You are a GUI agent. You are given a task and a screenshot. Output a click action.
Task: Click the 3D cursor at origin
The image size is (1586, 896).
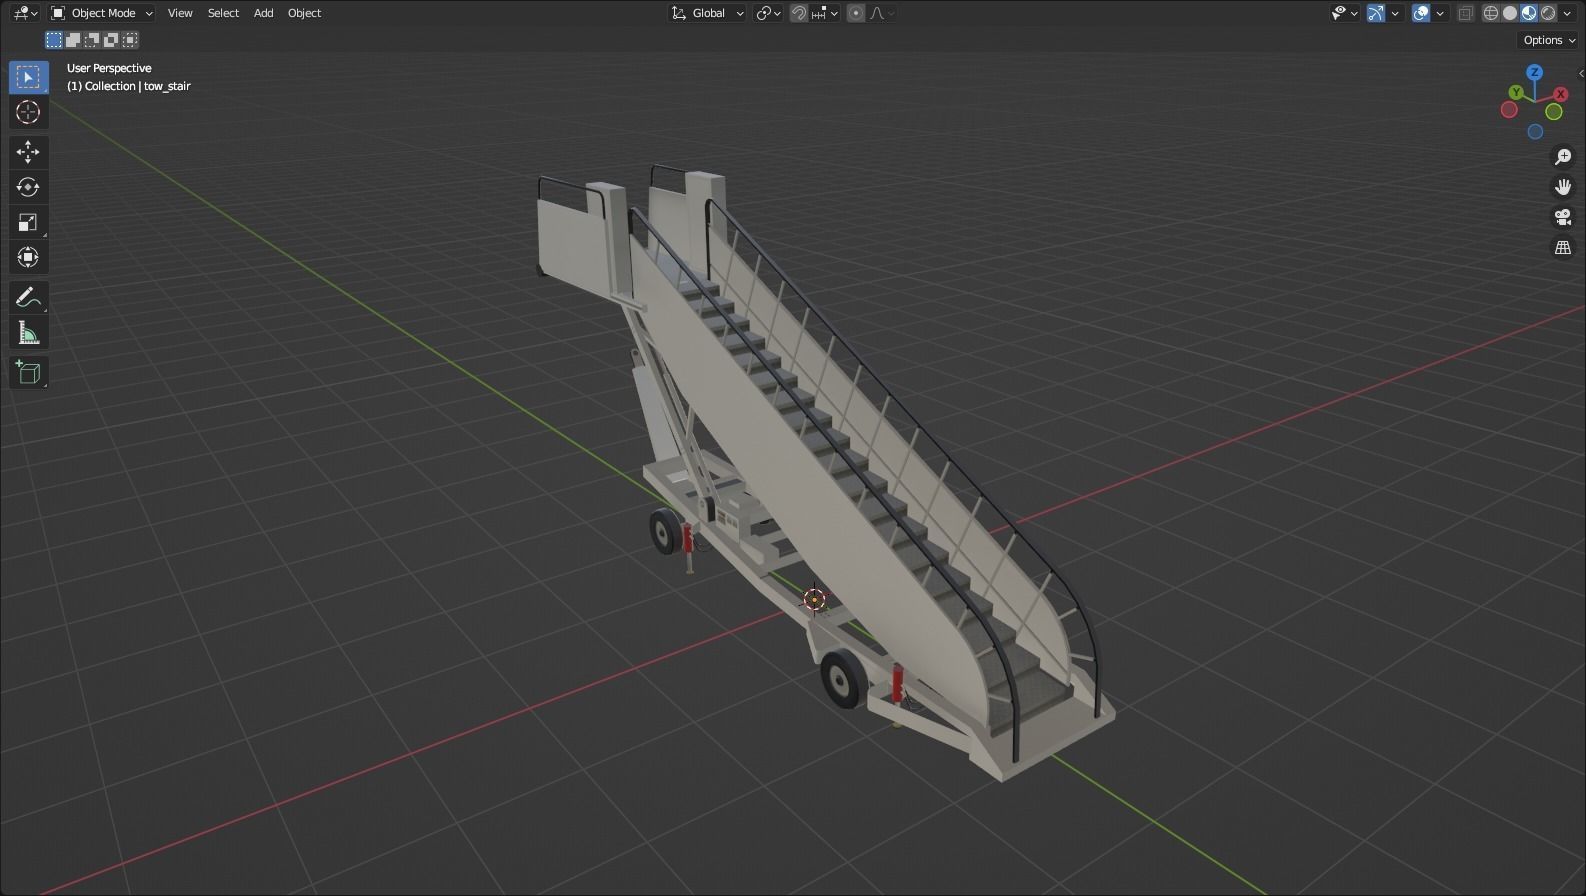point(815,599)
